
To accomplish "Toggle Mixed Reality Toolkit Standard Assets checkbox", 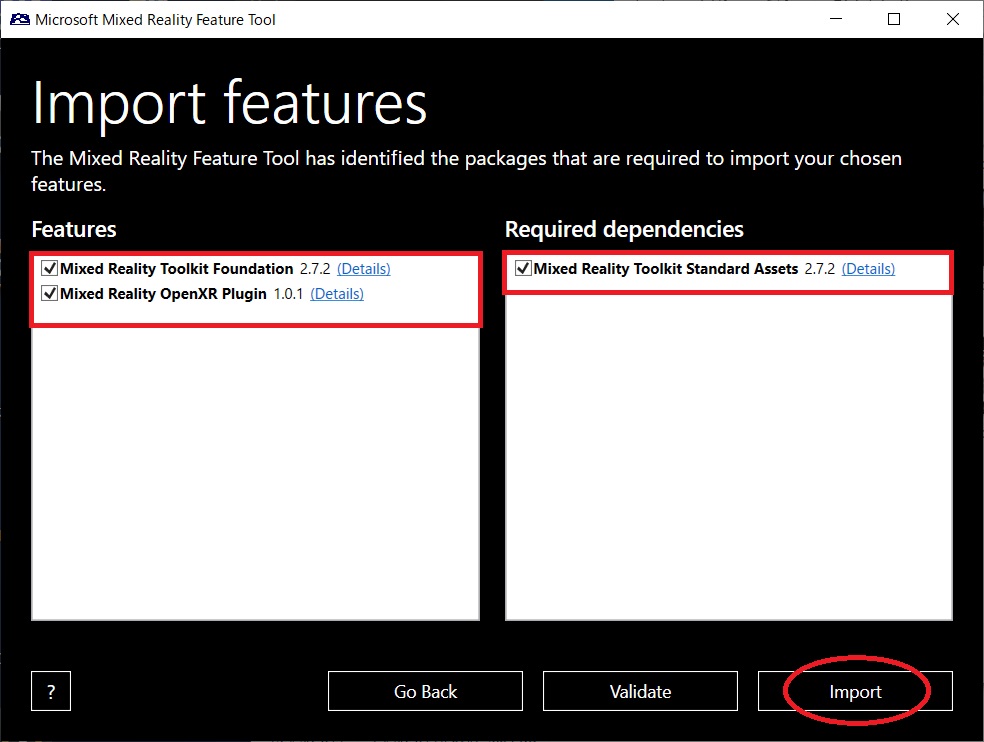I will click(x=523, y=268).
